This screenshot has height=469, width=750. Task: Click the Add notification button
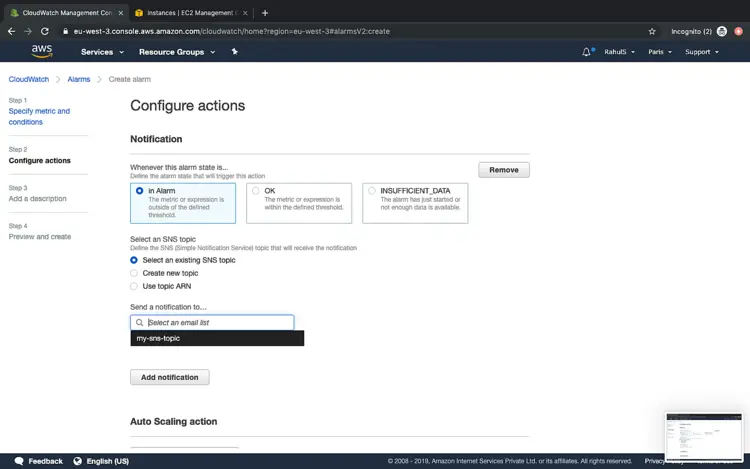point(169,377)
